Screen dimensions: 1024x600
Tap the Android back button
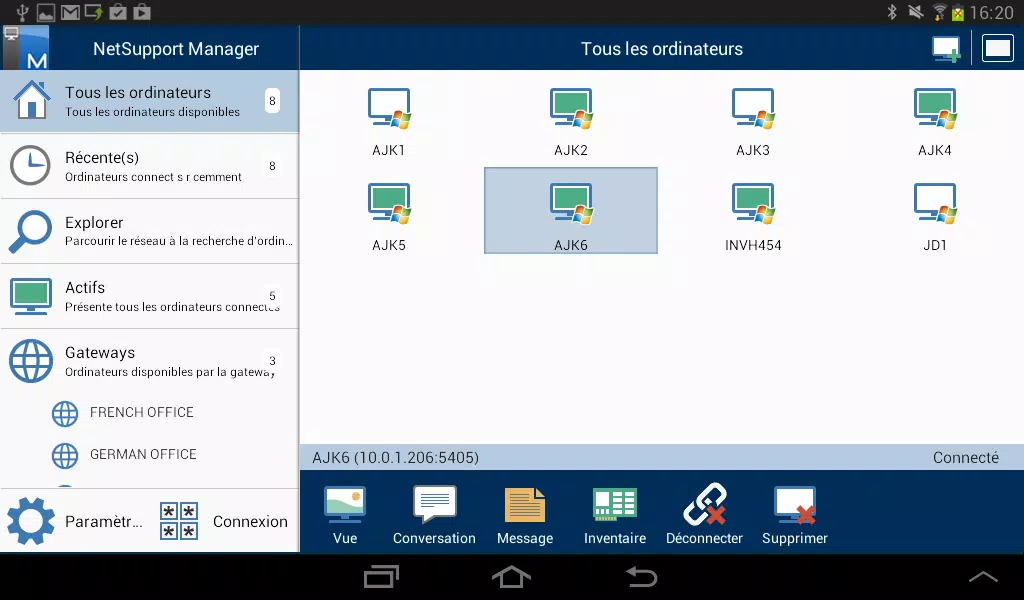tap(641, 576)
